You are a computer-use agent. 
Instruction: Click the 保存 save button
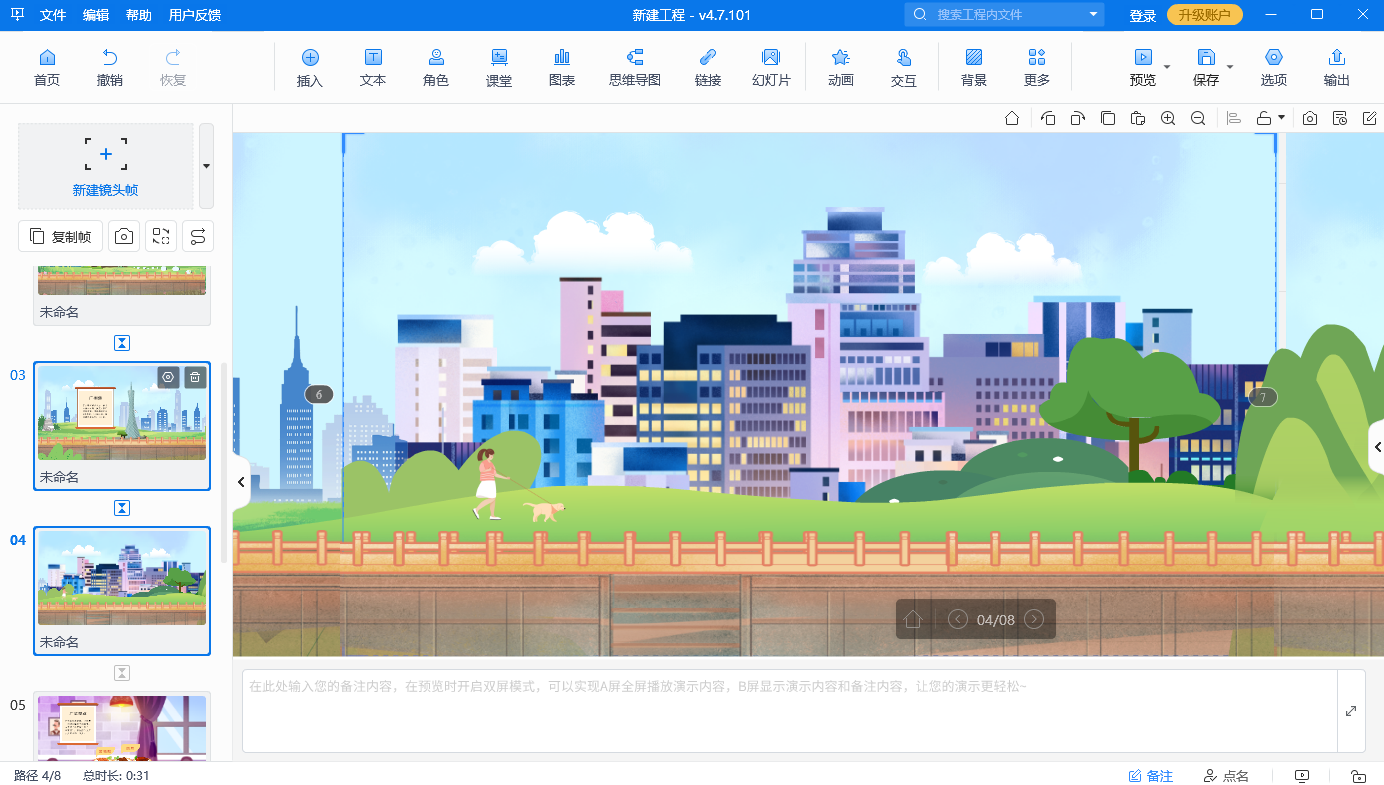tap(1206, 66)
